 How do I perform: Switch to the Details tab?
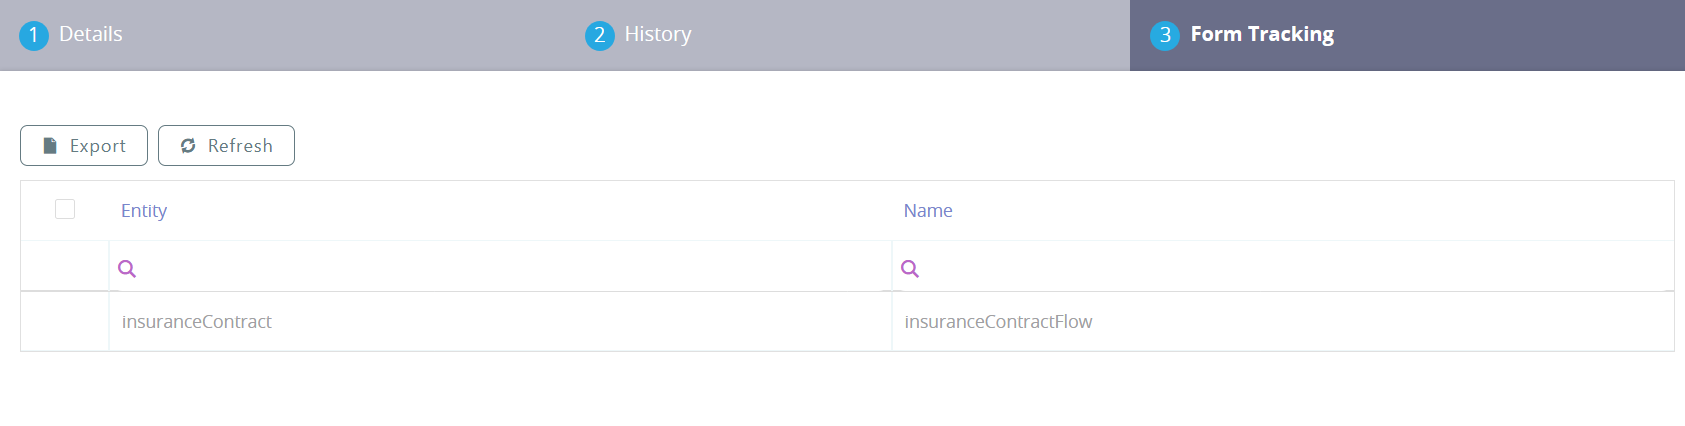(91, 34)
